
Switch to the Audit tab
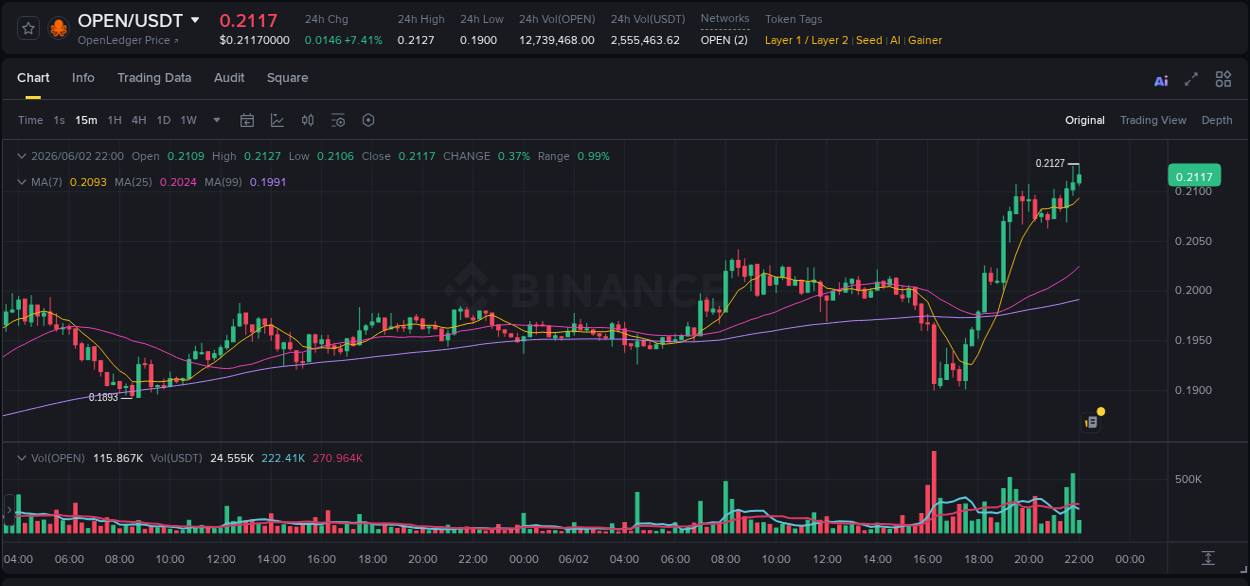point(229,78)
